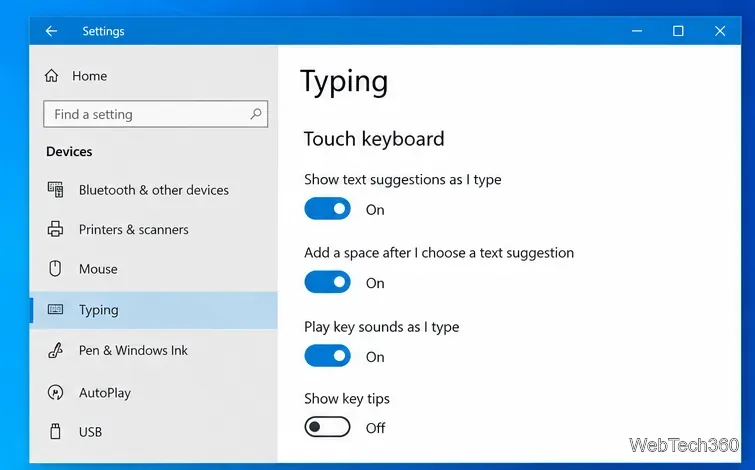Click the USB drive icon
The width and height of the screenshot is (755, 470).
point(55,431)
